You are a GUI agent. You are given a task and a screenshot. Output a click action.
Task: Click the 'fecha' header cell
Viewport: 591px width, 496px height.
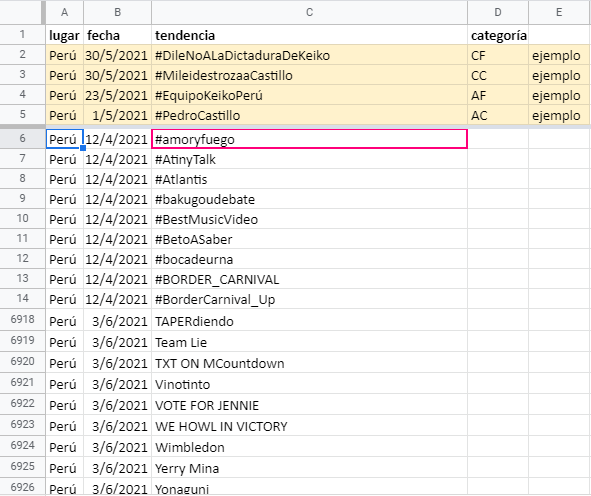(x=118, y=35)
